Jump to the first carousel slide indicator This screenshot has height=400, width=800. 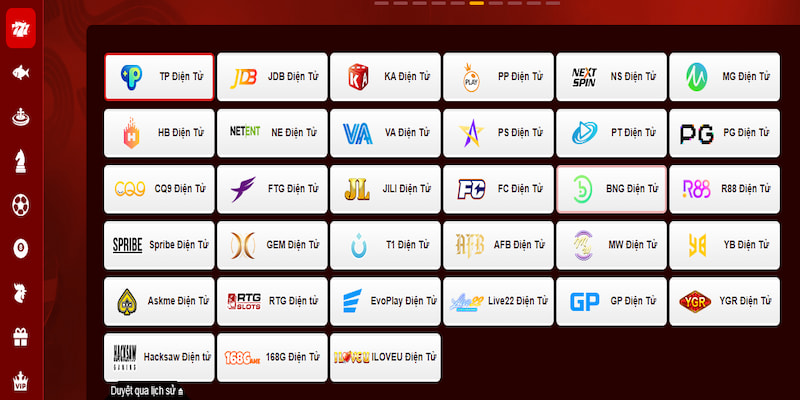tap(381, 3)
